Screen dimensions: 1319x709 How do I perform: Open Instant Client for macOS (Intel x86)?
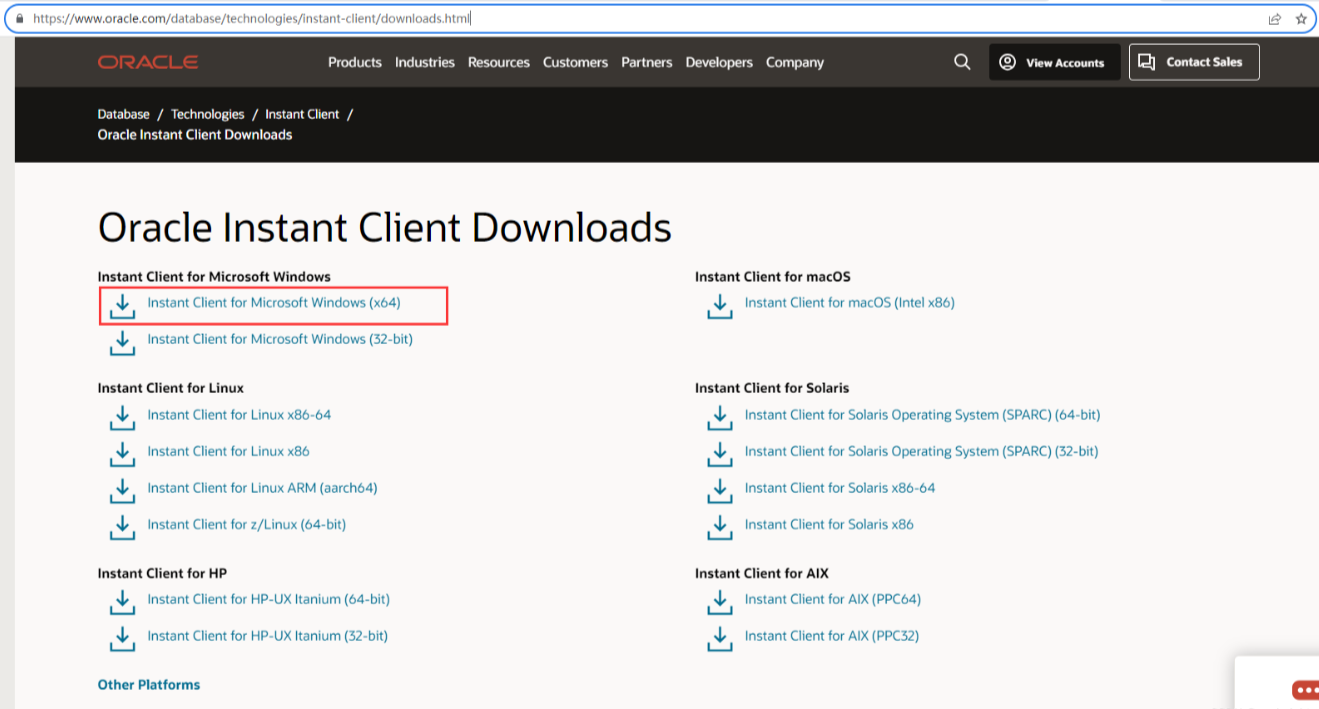(850, 302)
